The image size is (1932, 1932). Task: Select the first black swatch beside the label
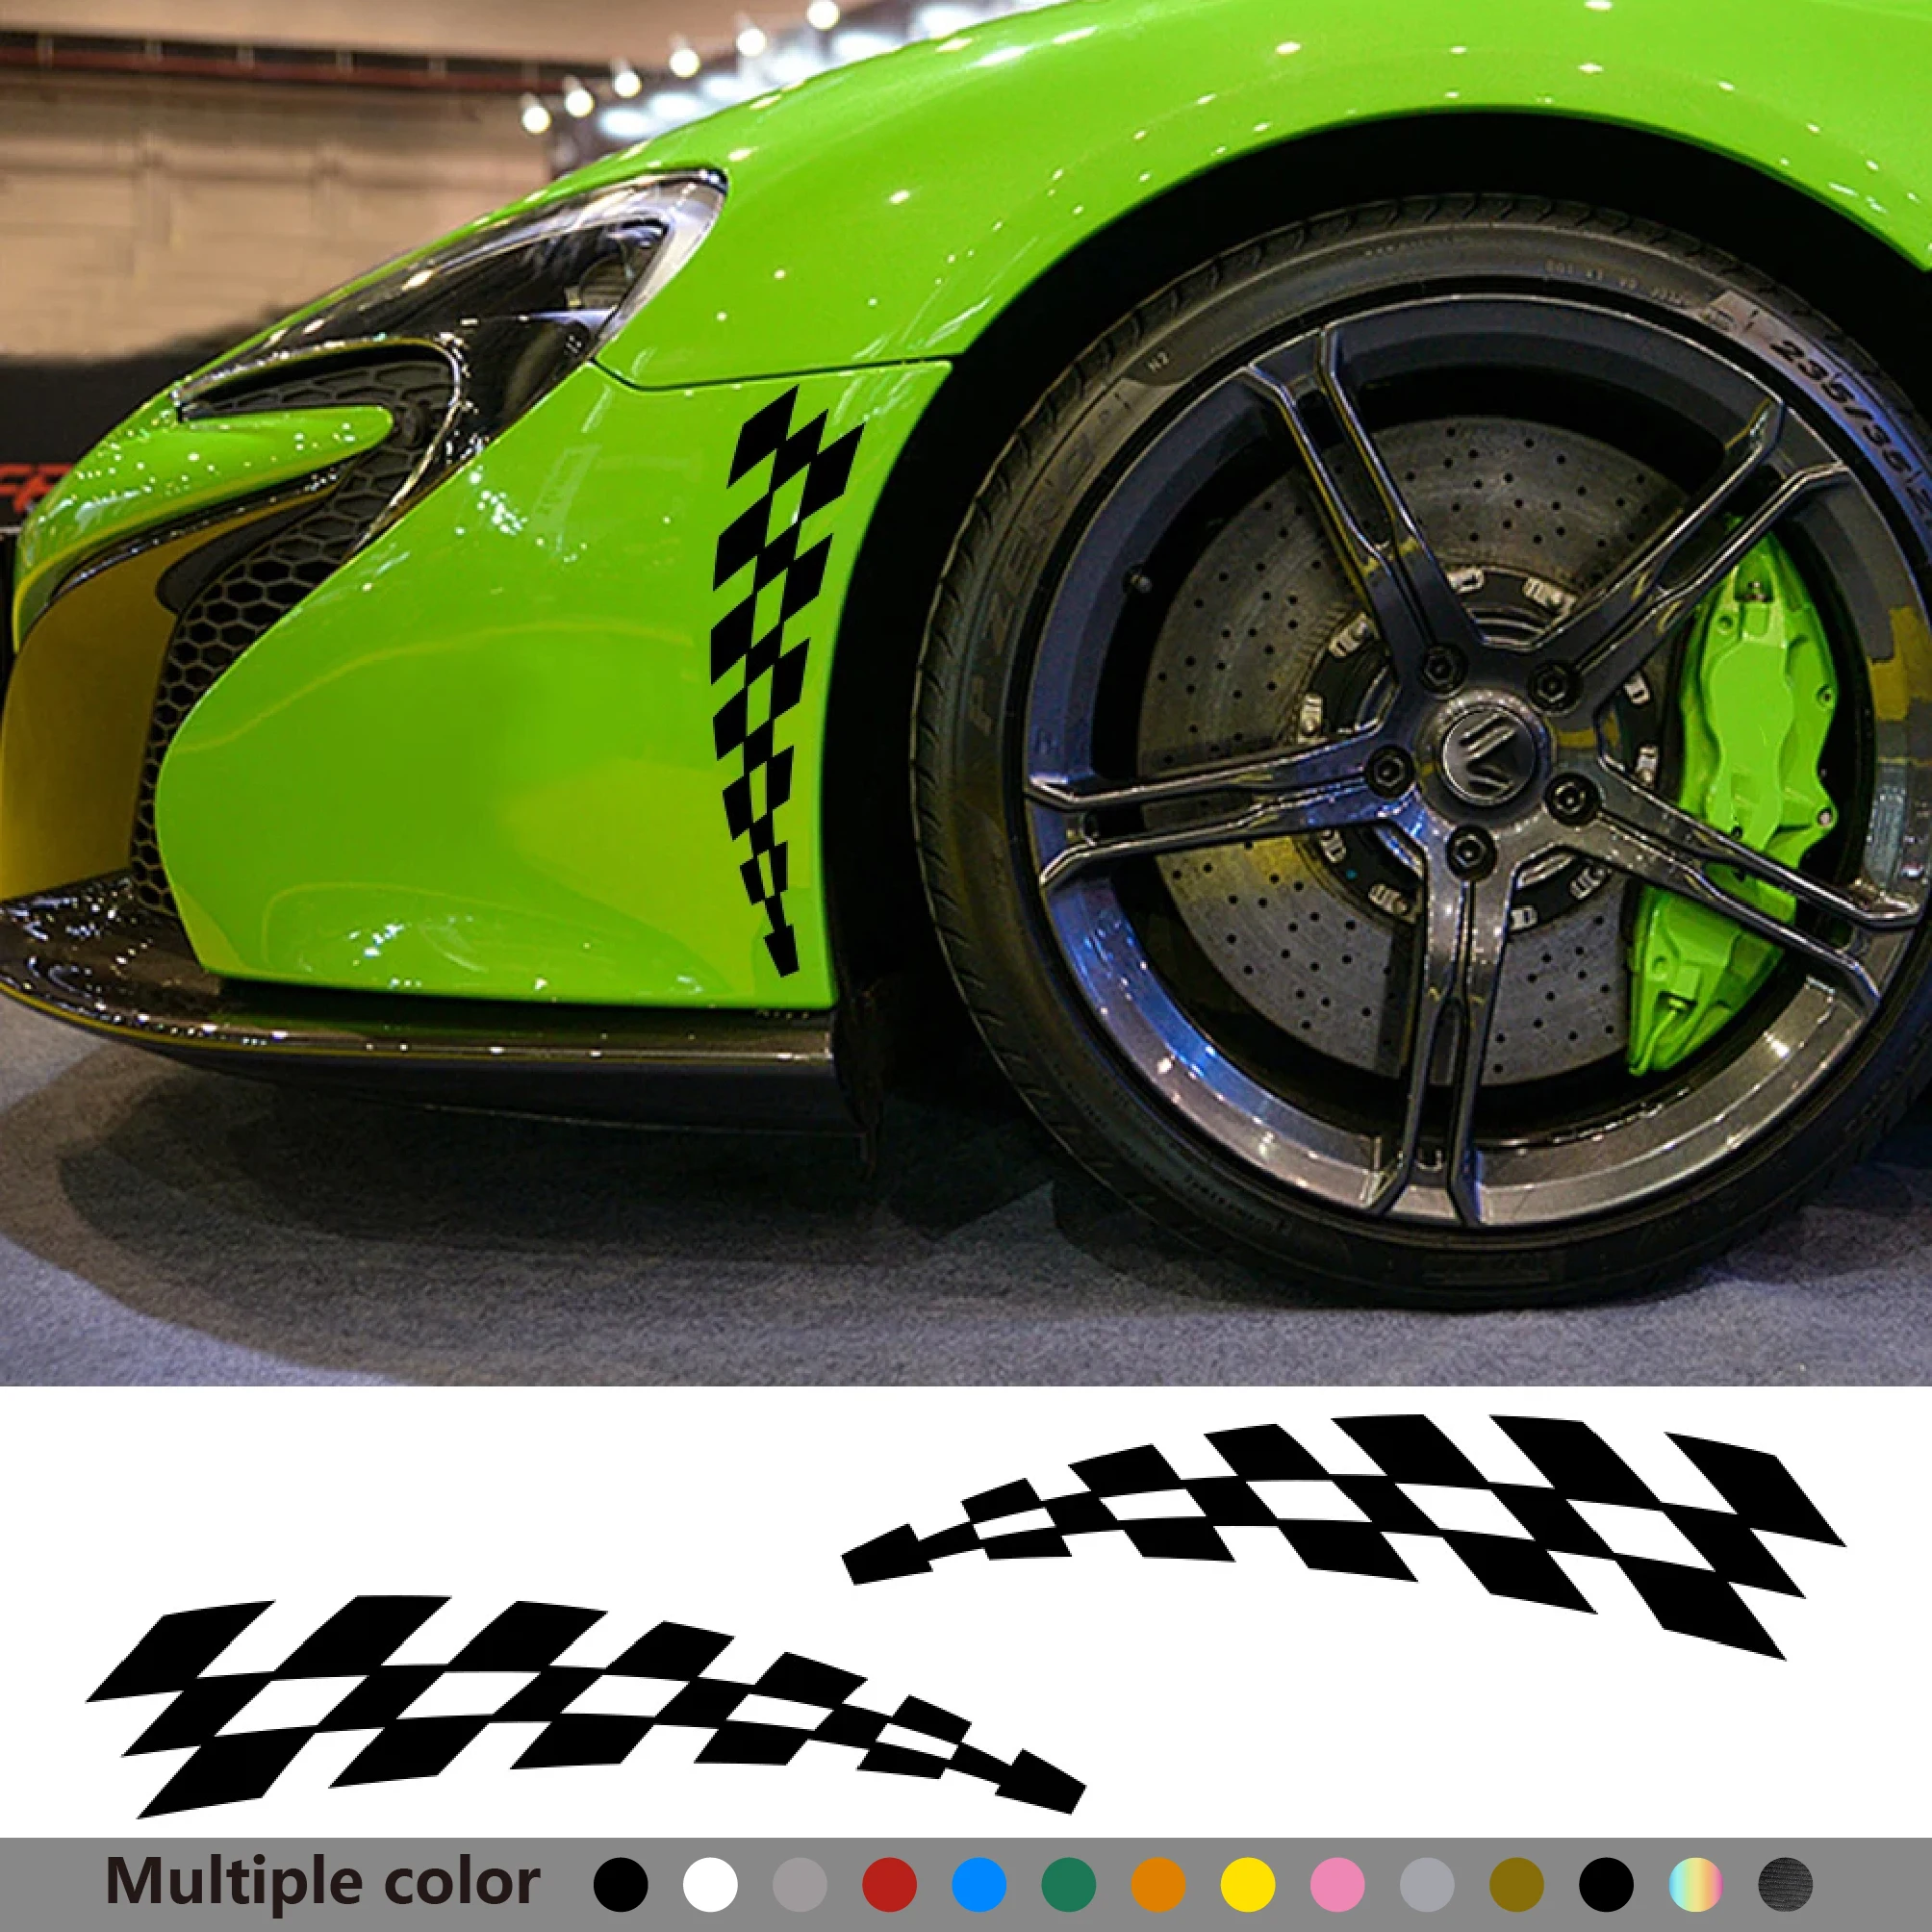pyautogui.click(x=620, y=1885)
